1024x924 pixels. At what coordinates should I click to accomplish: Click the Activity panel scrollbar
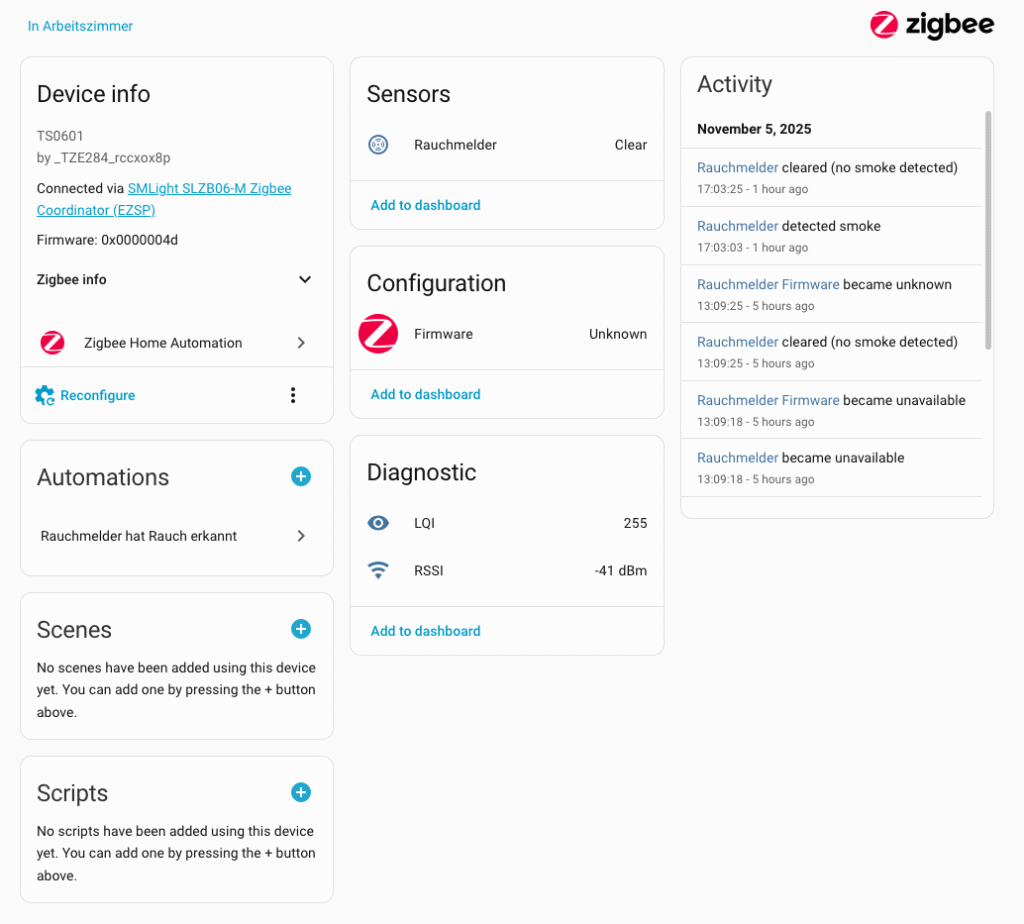tap(988, 230)
